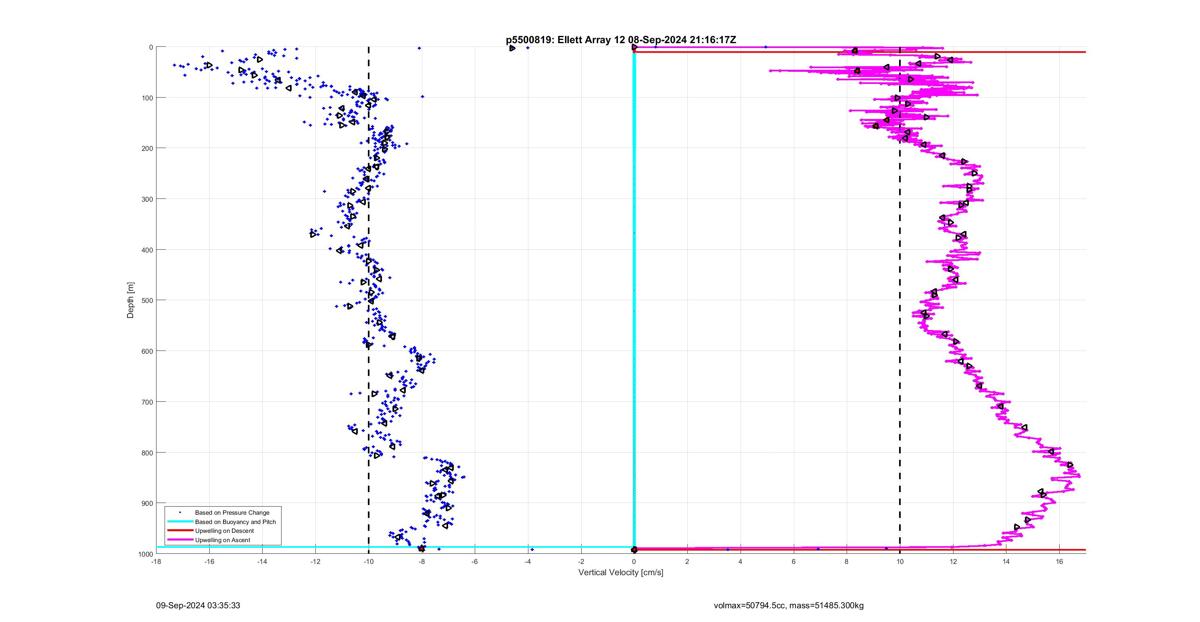
Task: Click x-axis tick label '2'
Action: tap(687, 562)
